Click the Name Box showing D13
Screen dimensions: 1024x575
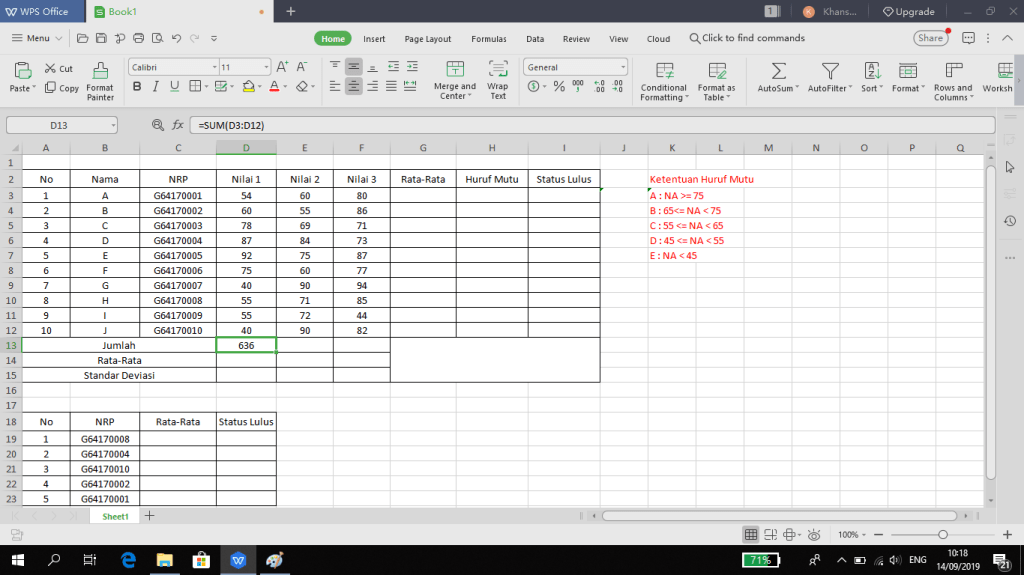tap(61, 125)
